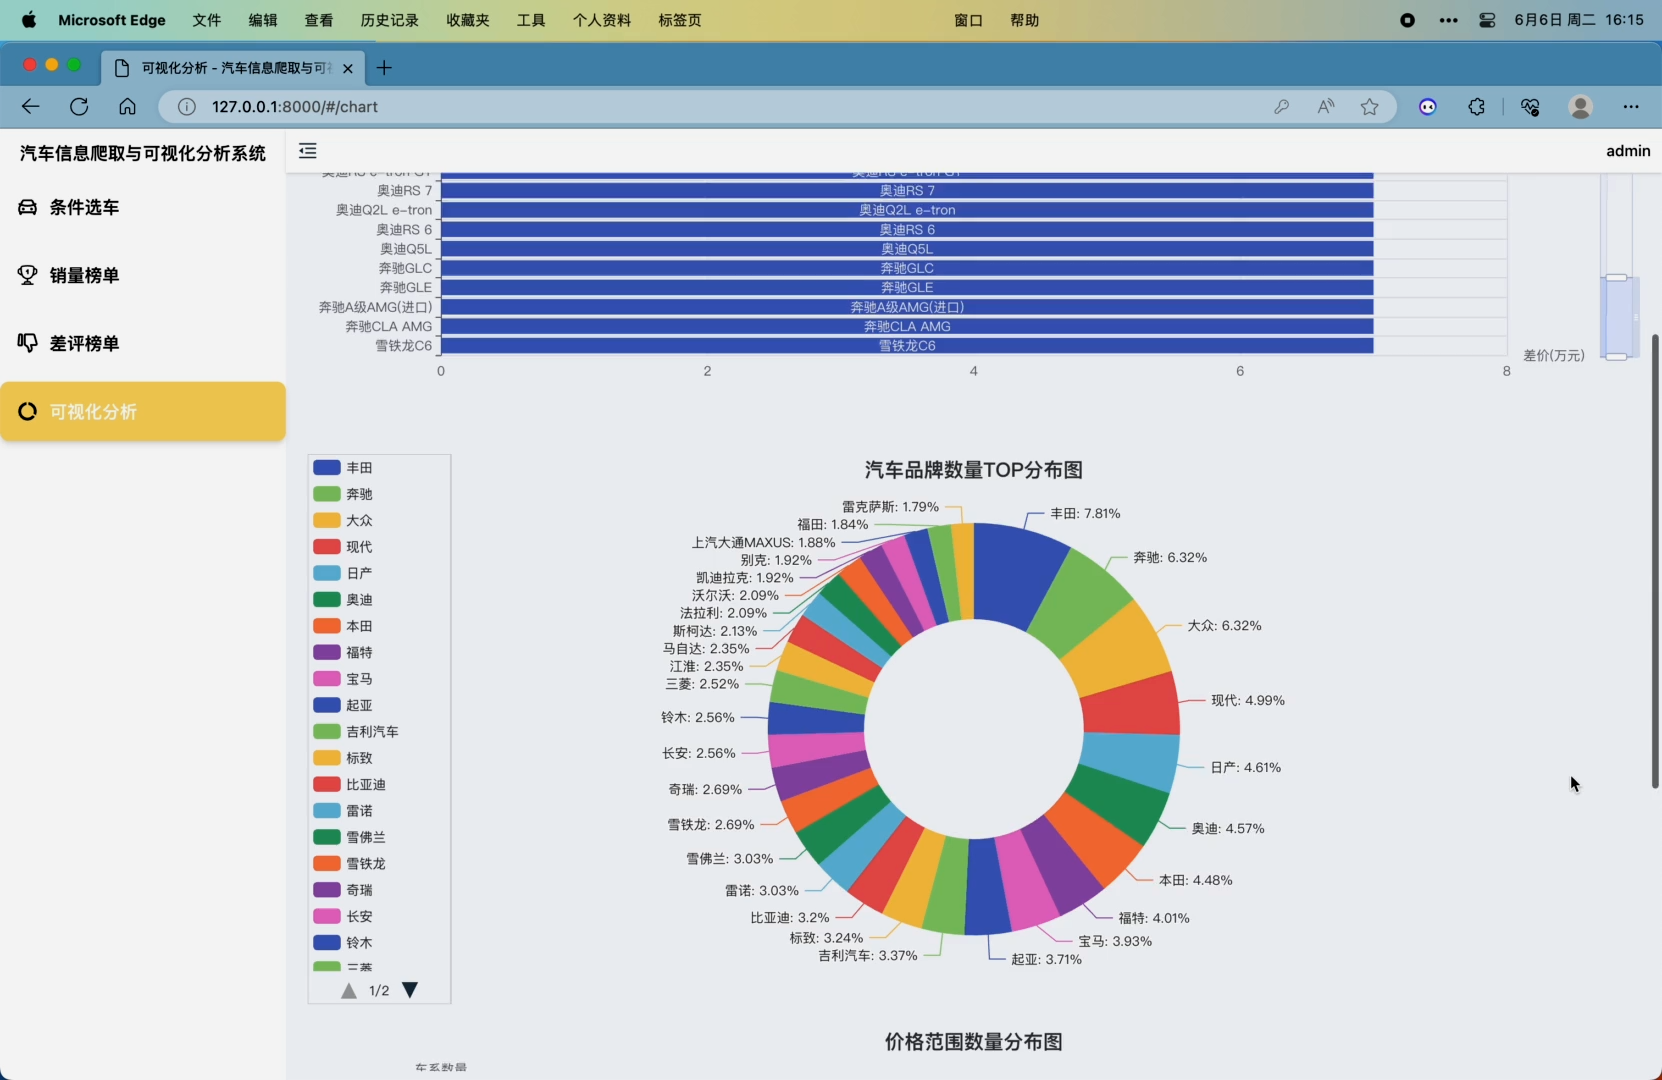1662x1080 pixels.
Task: Go to next legend page arrow
Action: pos(409,990)
